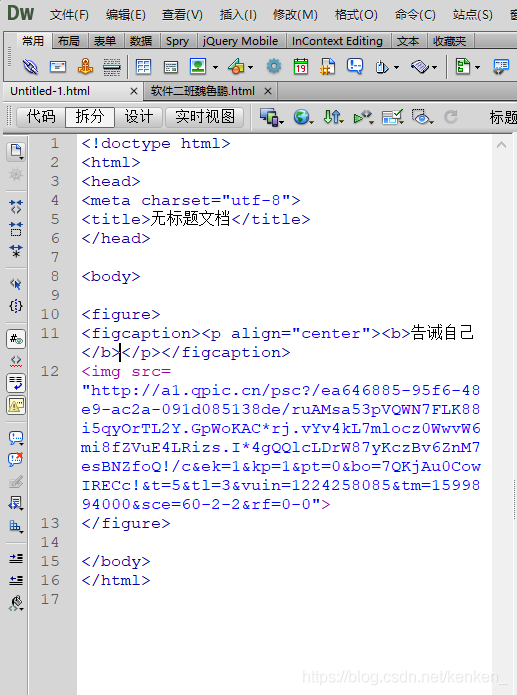517x695 pixels.
Task: Click the widget gear icon
Action: click(274, 67)
